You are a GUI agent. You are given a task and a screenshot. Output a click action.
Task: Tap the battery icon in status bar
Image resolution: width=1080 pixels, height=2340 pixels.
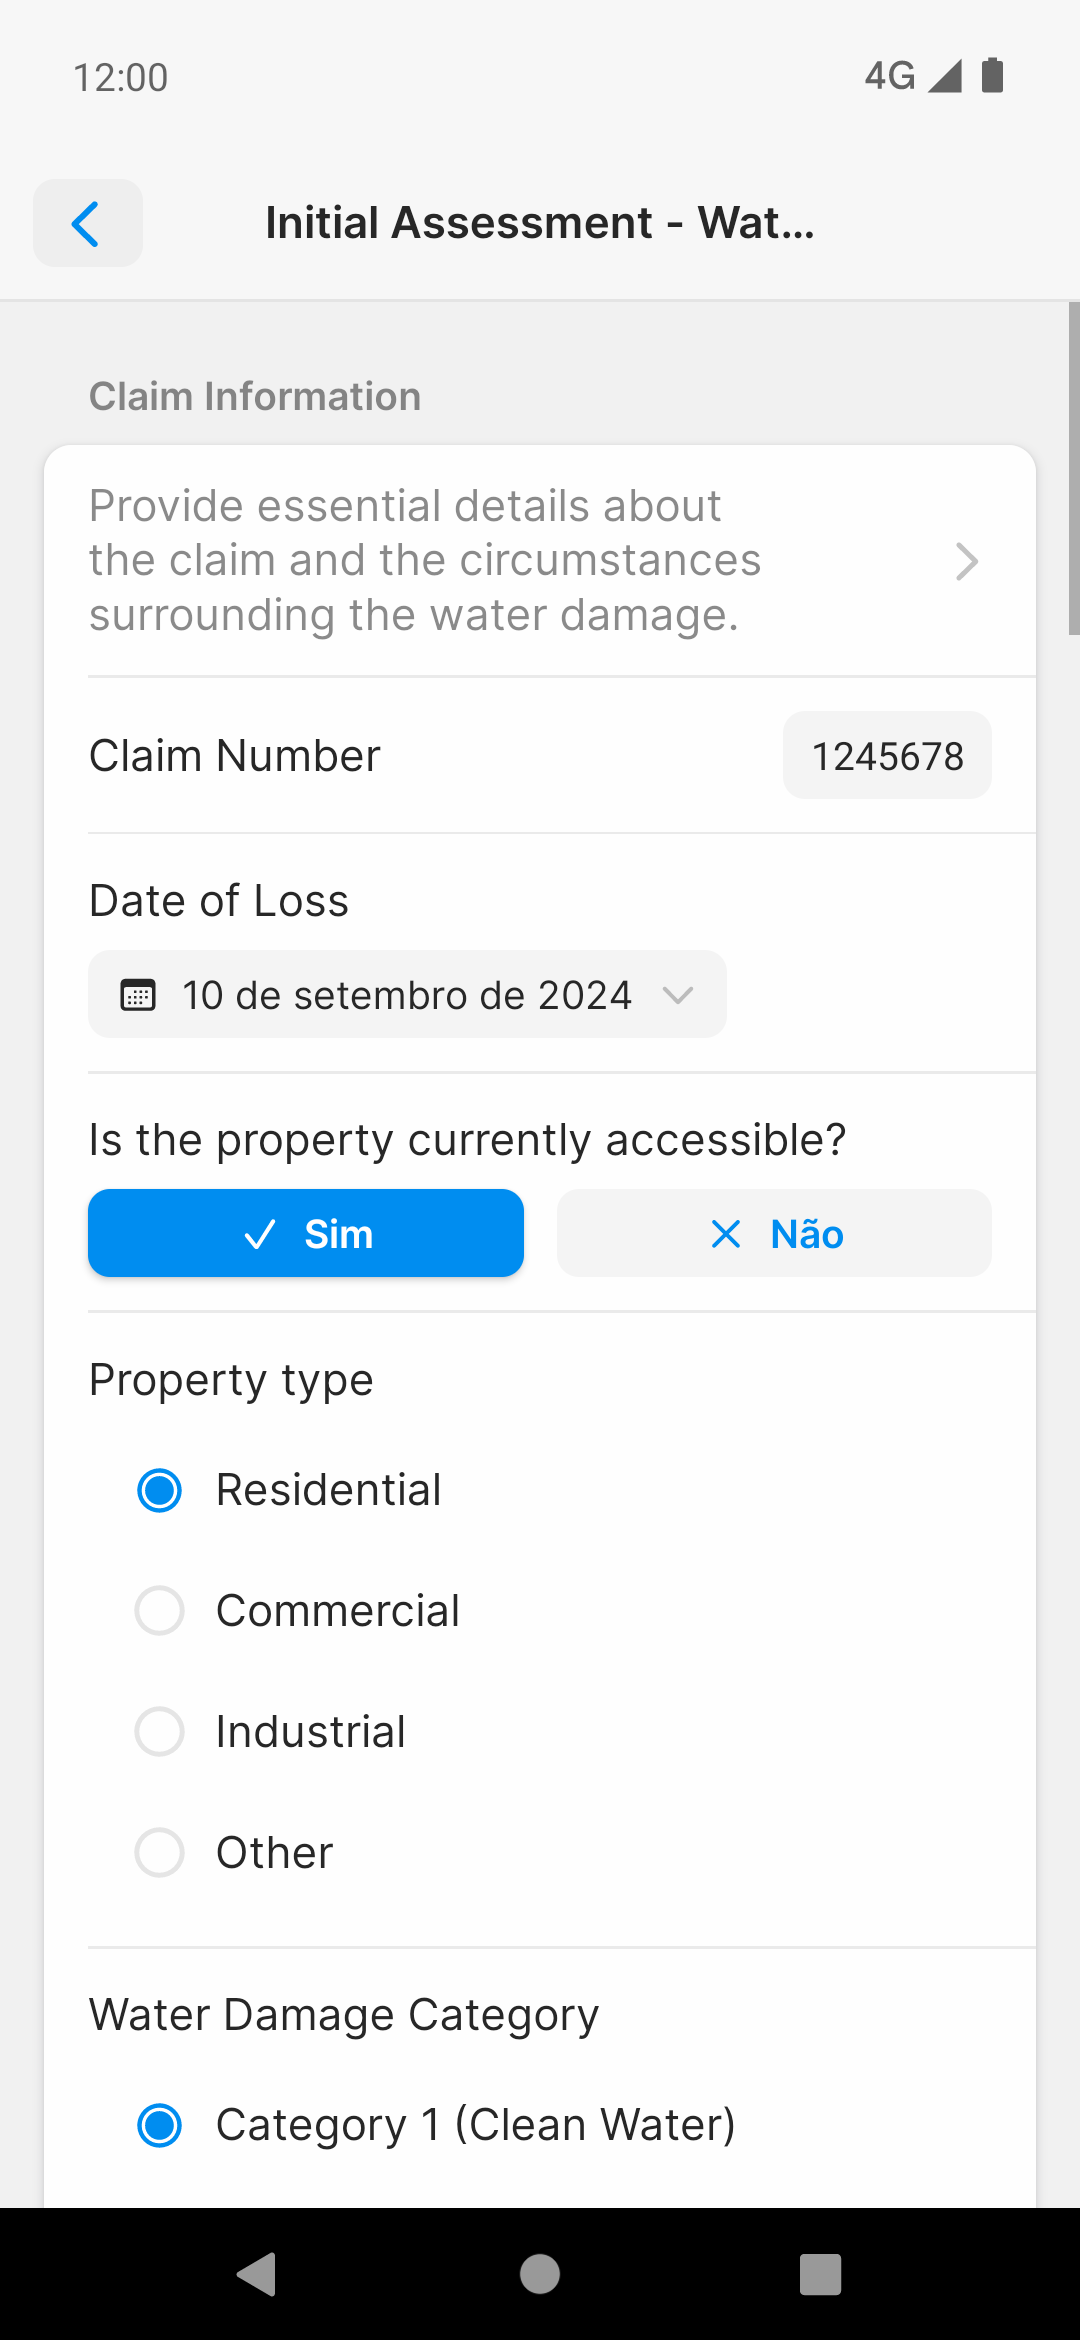tap(992, 75)
